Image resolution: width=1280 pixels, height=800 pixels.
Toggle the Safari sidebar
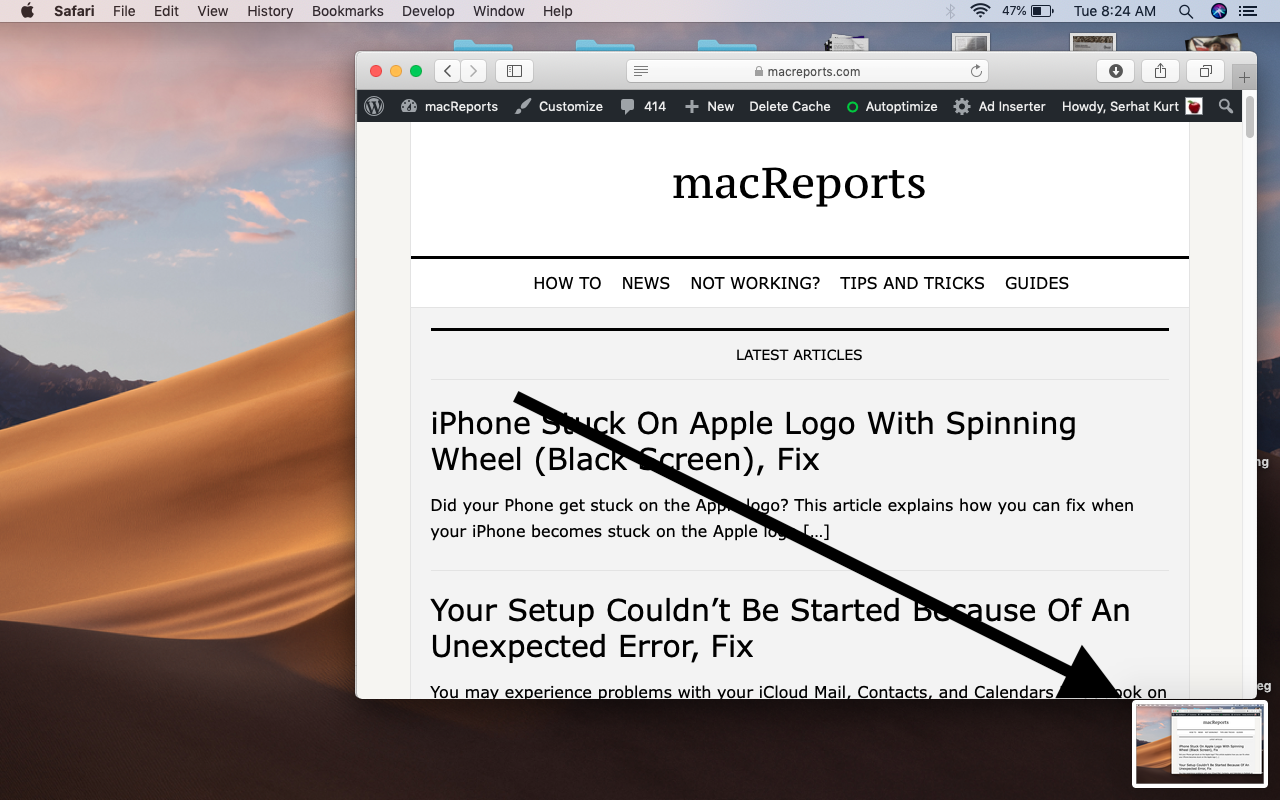(x=514, y=71)
